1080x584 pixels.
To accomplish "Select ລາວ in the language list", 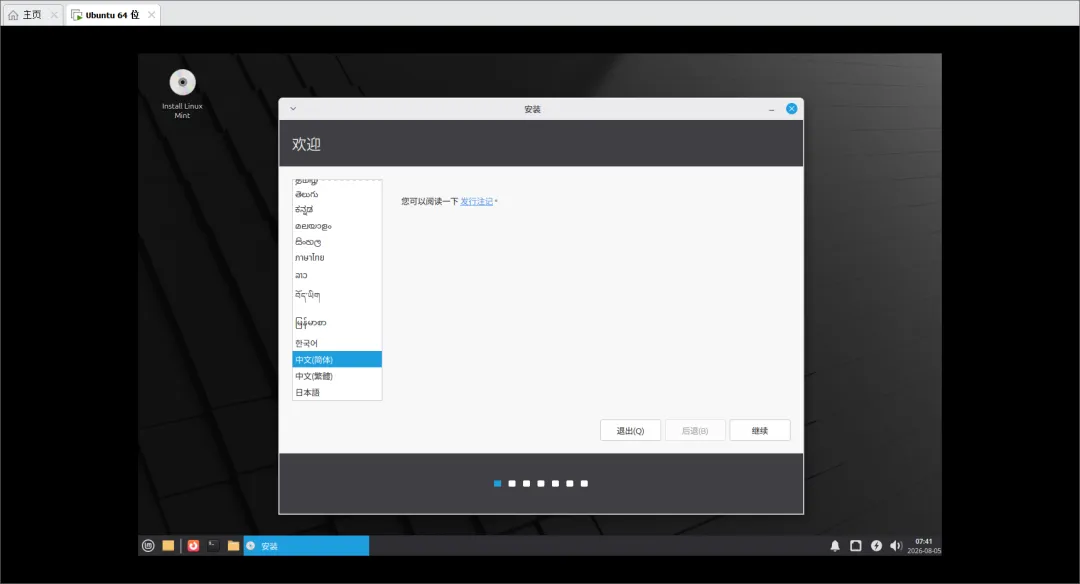I will 337,275.
